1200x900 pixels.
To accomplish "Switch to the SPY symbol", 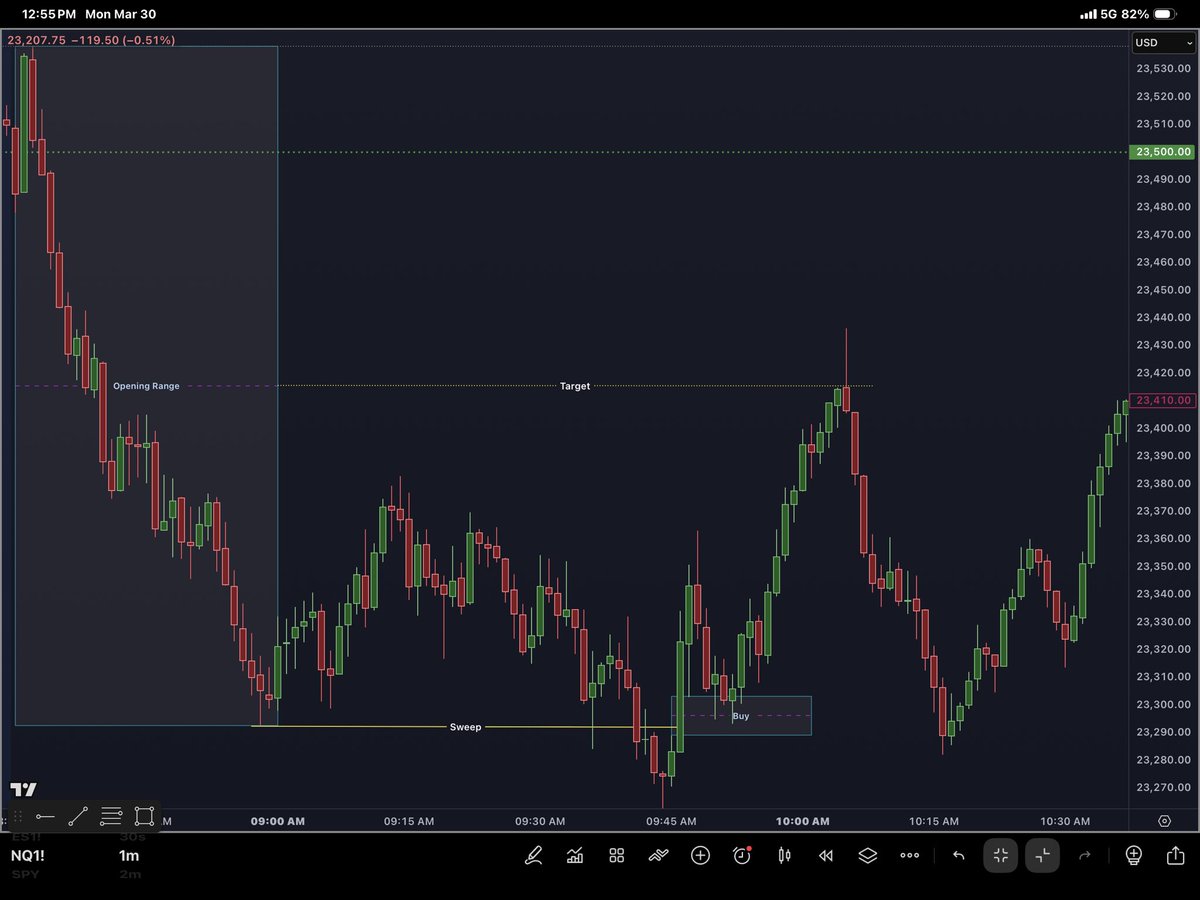I will click(24, 874).
